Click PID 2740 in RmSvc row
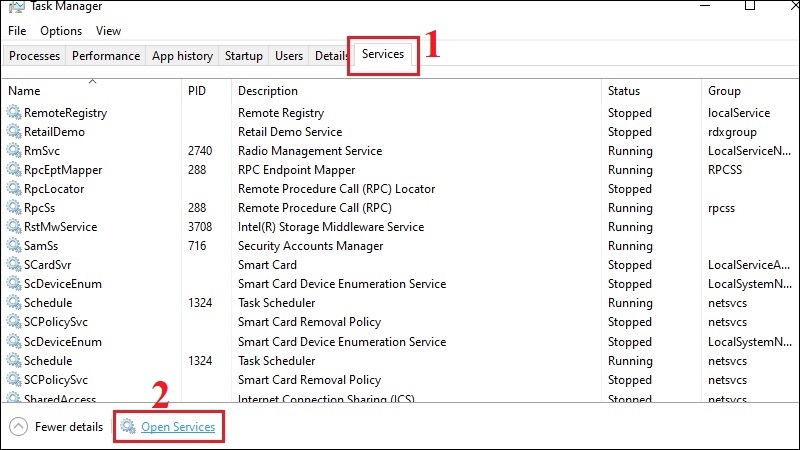800x450 pixels. pyautogui.click(x=199, y=151)
